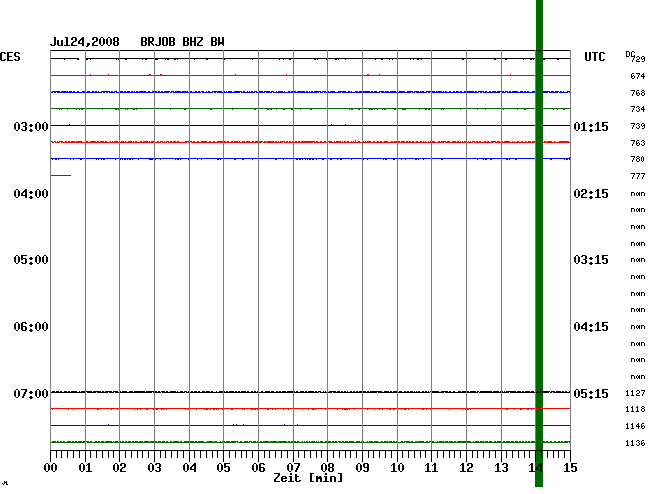The image size is (650, 494).
Task: Select the station label BRJOB BHZ BW
Action: coord(182,42)
